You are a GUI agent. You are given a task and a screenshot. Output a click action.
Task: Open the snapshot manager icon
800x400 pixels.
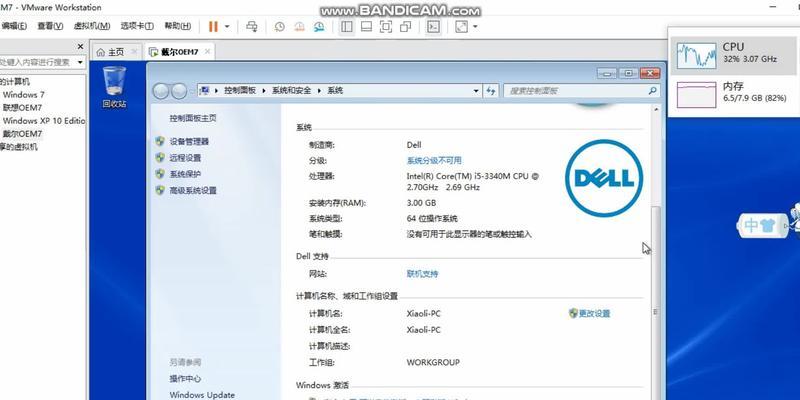pos(319,27)
